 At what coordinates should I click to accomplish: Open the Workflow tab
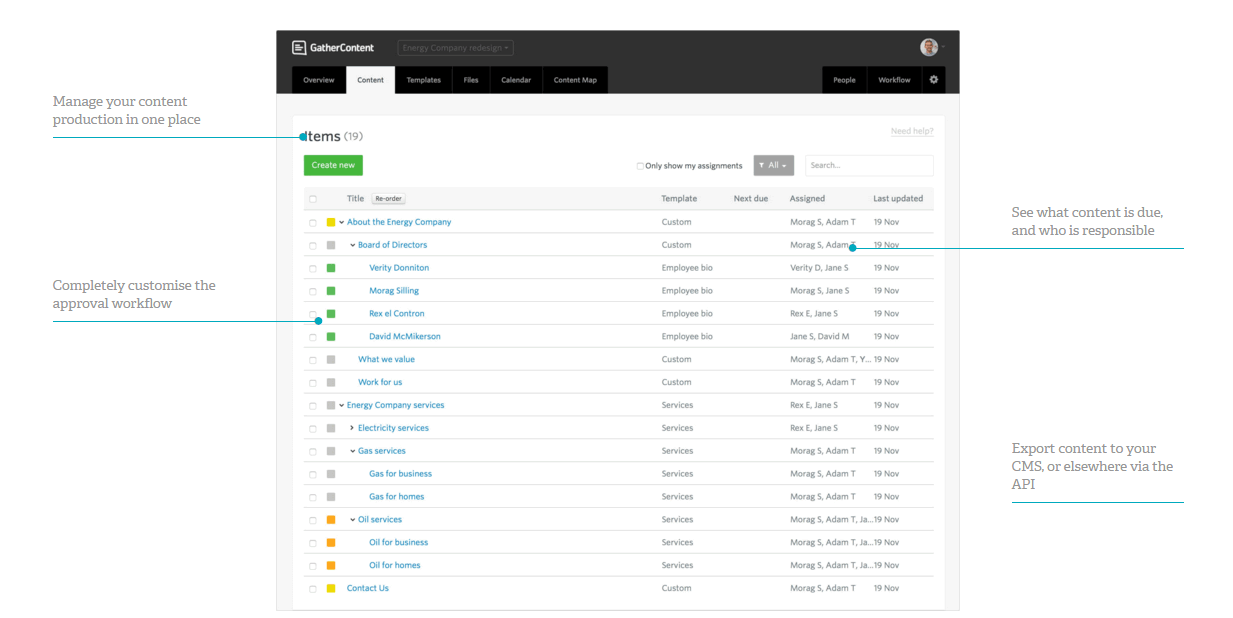(x=895, y=80)
